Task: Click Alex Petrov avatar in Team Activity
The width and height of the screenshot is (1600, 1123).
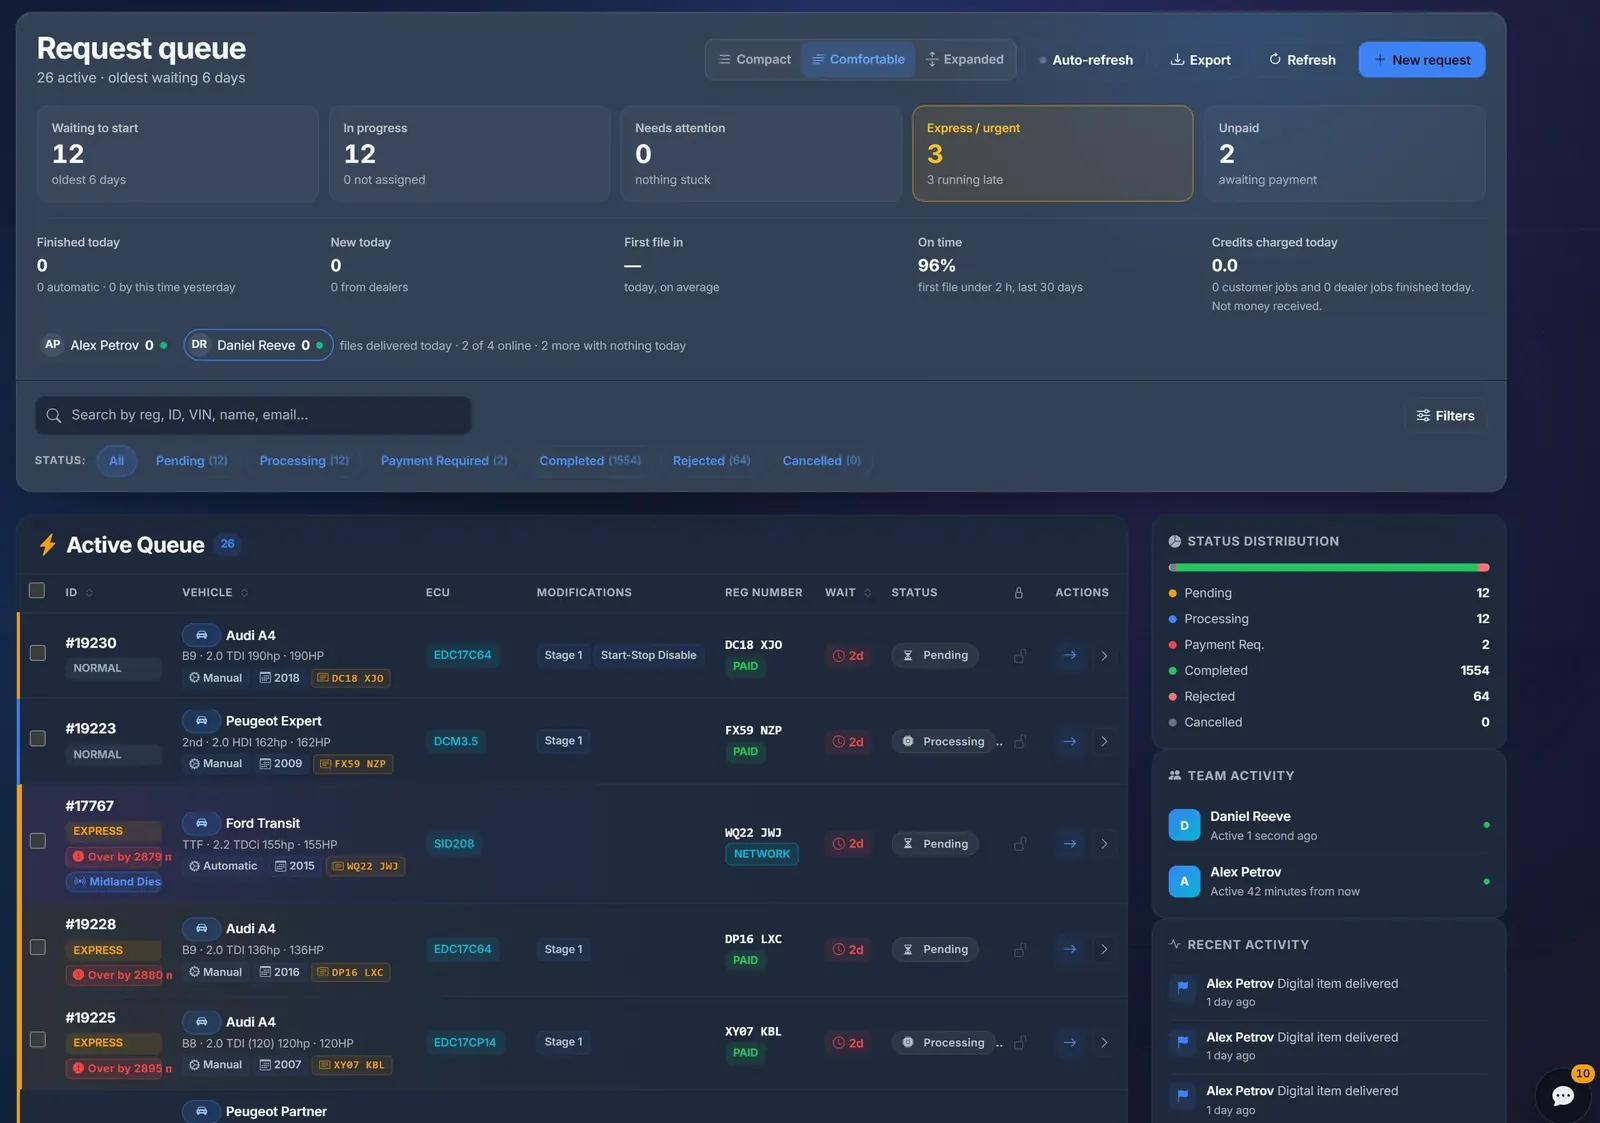Action: (1184, 881)
